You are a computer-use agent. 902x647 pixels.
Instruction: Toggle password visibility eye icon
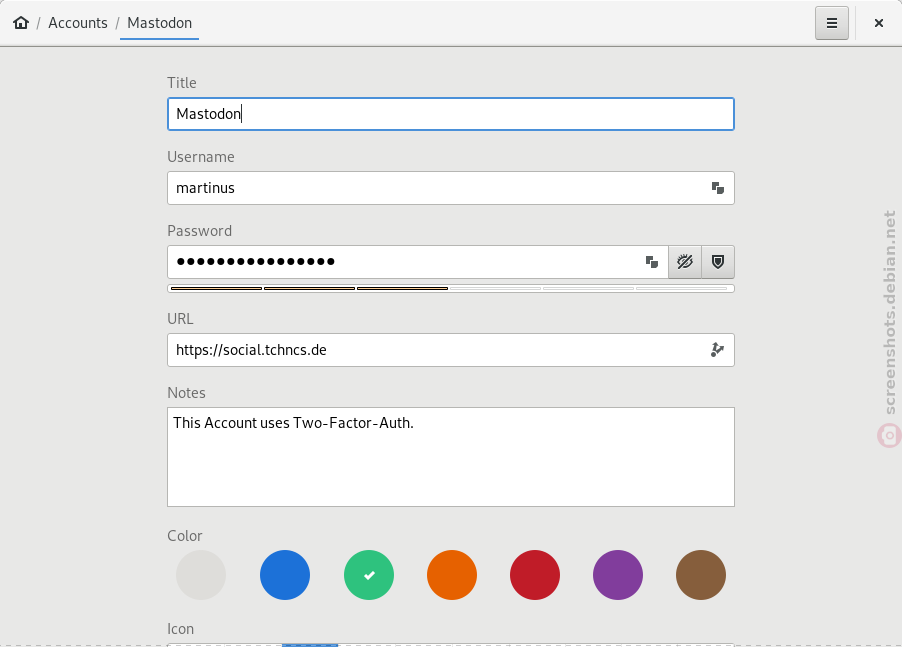[685, 262]
